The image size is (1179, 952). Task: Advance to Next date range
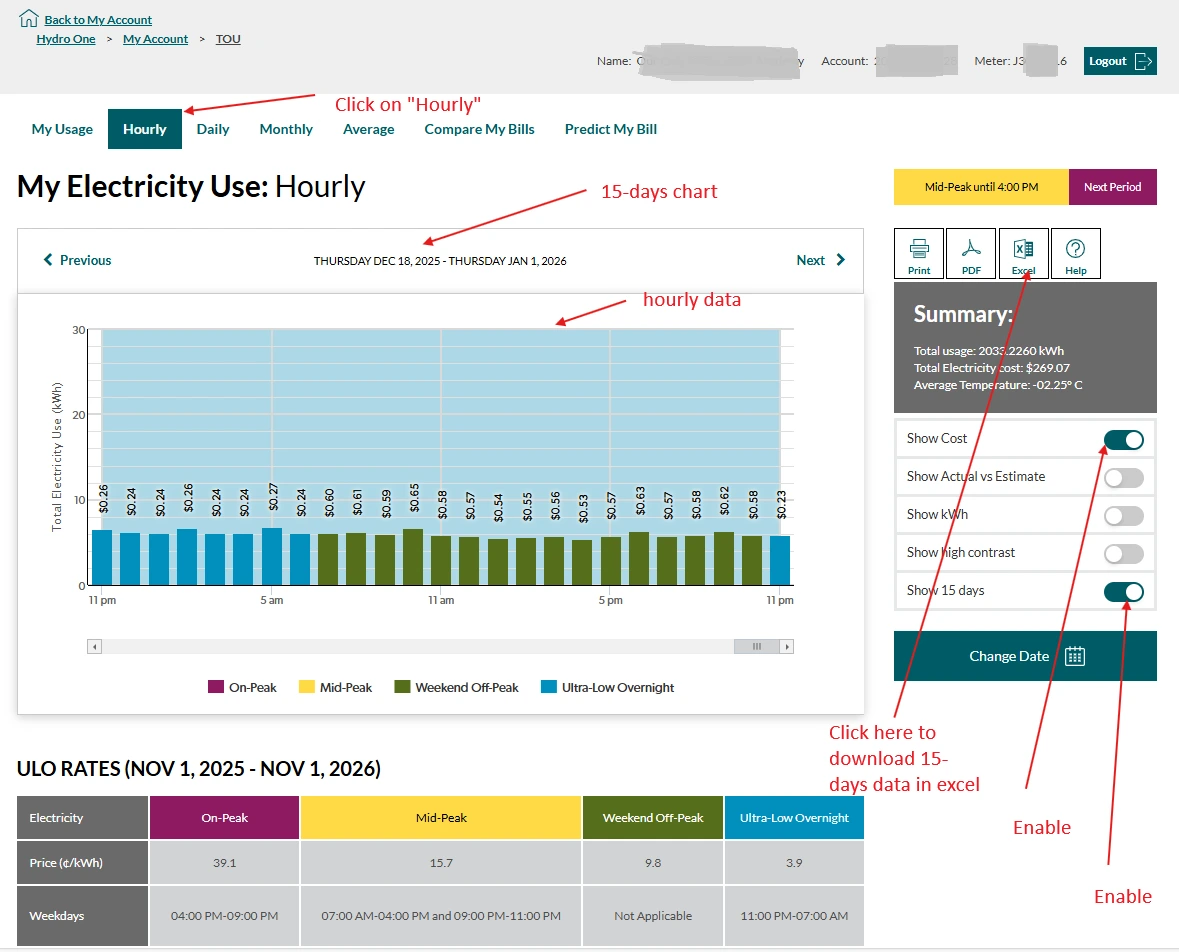pyautogui.click(x=820, y=260)
